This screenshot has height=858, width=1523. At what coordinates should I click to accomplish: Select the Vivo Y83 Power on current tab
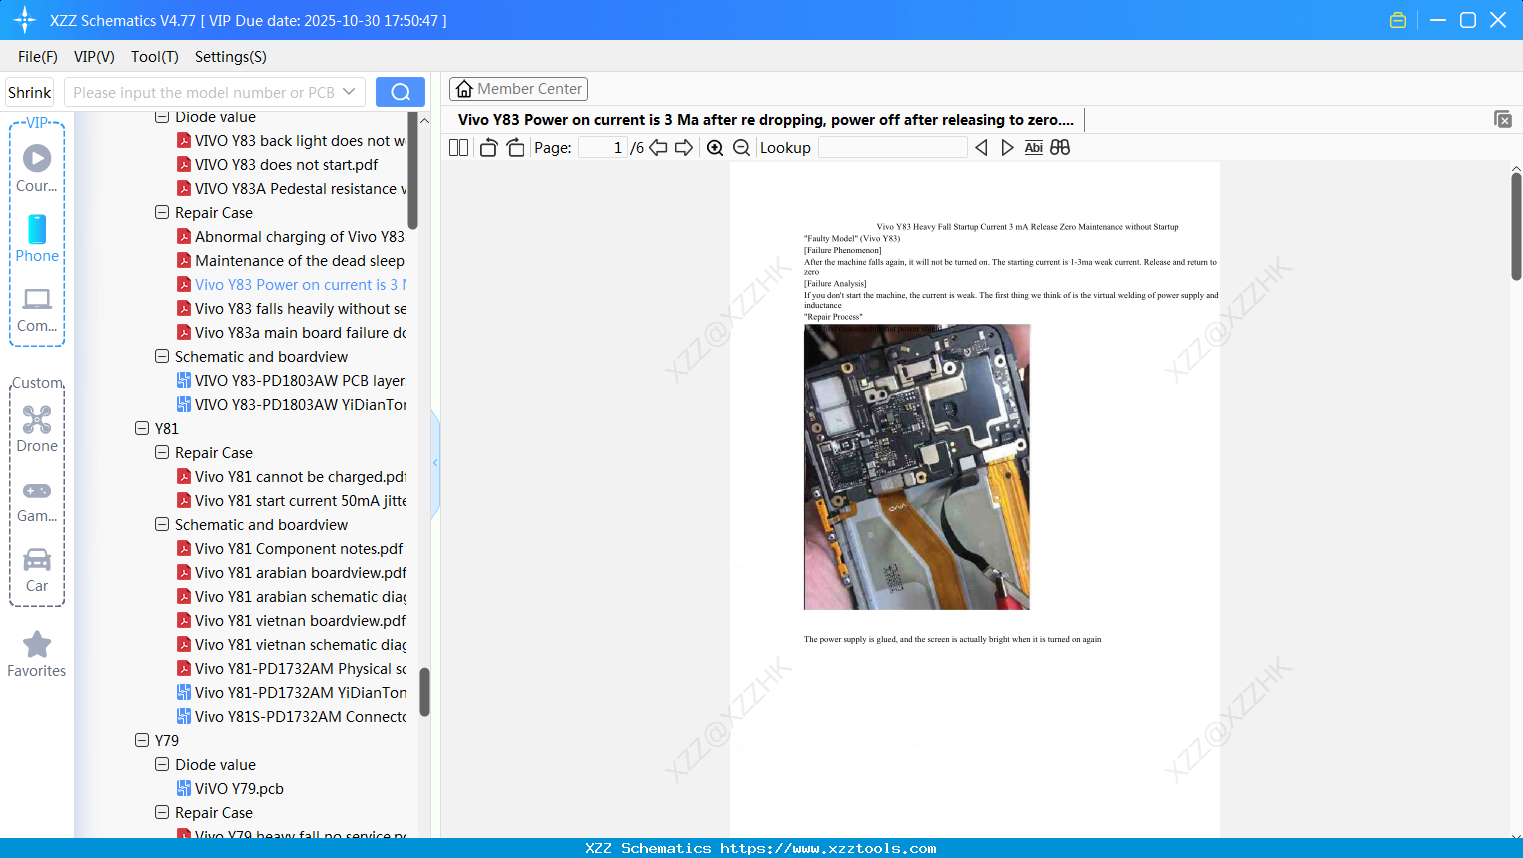tap(766, 120)
